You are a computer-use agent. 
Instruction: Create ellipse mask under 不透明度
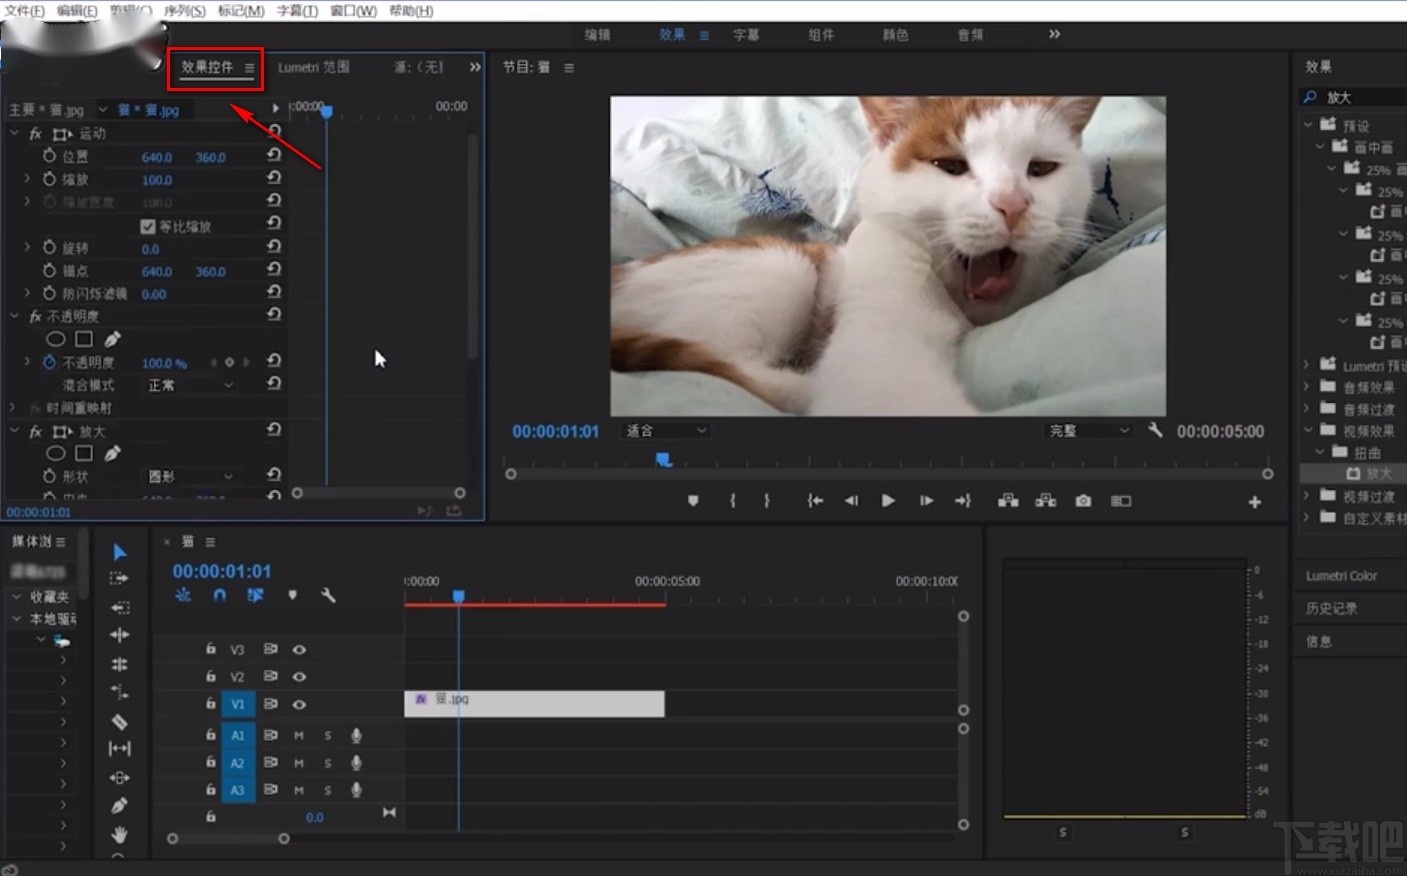click(x=56, y=339)
